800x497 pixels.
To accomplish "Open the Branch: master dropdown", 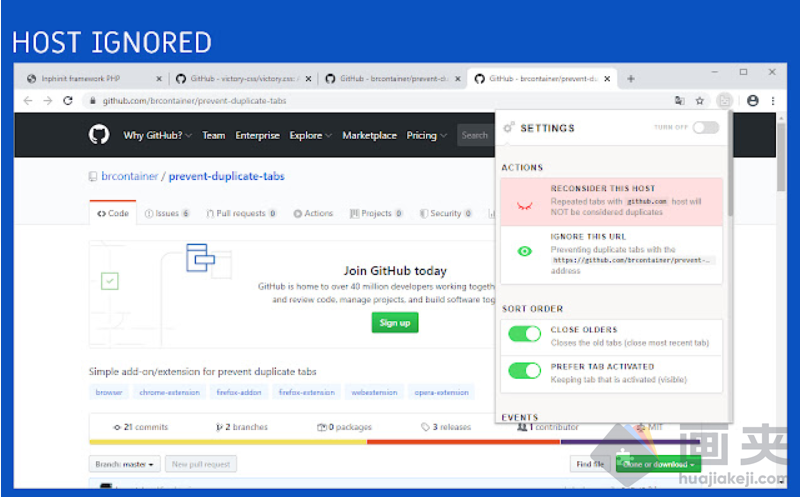I will point(124,464).
